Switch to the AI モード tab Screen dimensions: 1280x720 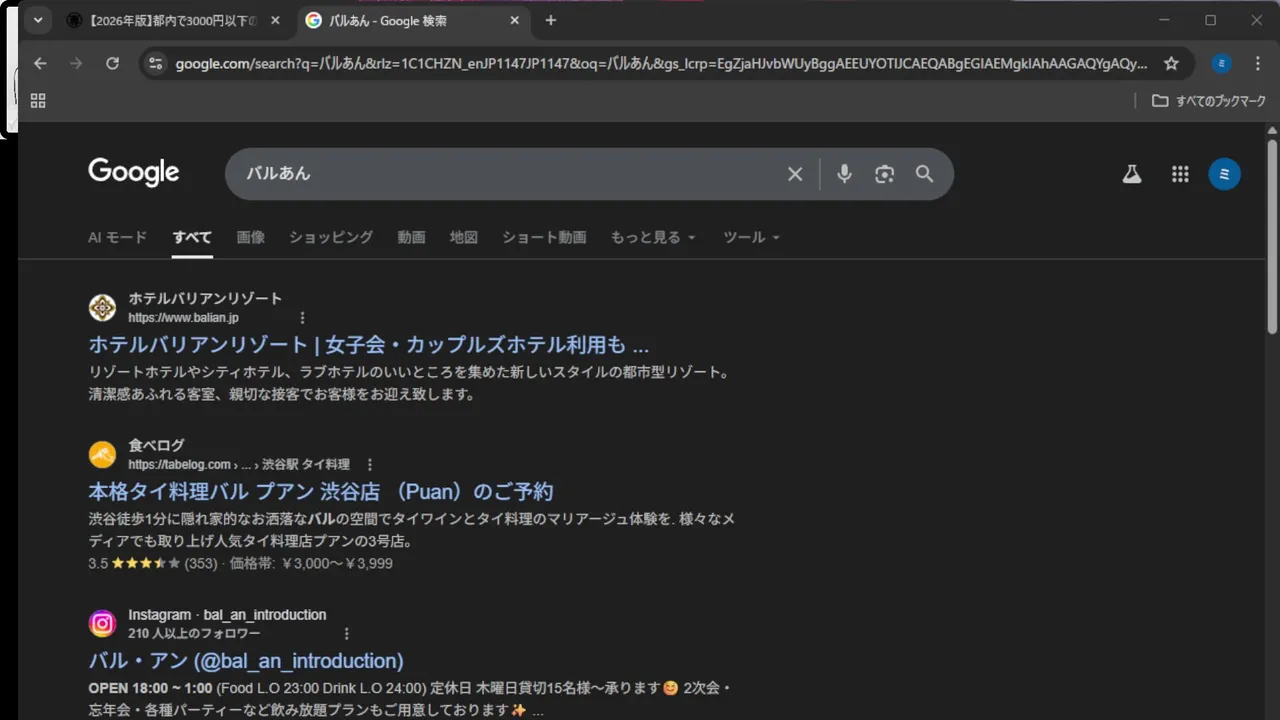(x=117, y=237)
